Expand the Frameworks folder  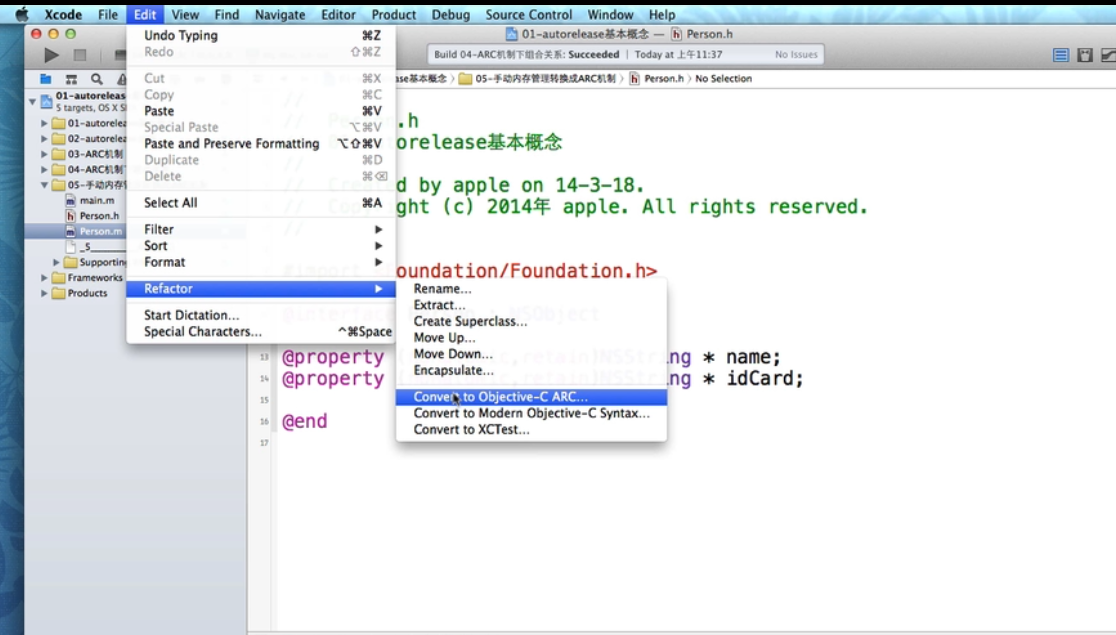[x=44, y=278]
